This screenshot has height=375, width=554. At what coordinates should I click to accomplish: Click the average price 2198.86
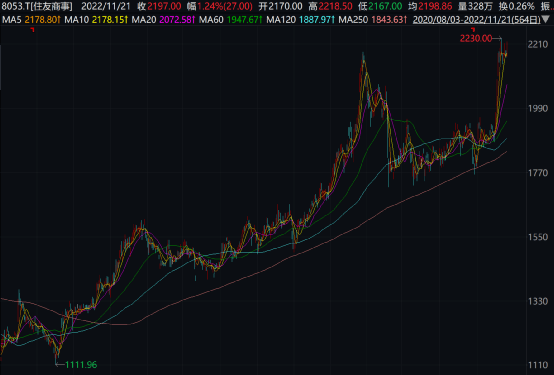tap(435, 6)
